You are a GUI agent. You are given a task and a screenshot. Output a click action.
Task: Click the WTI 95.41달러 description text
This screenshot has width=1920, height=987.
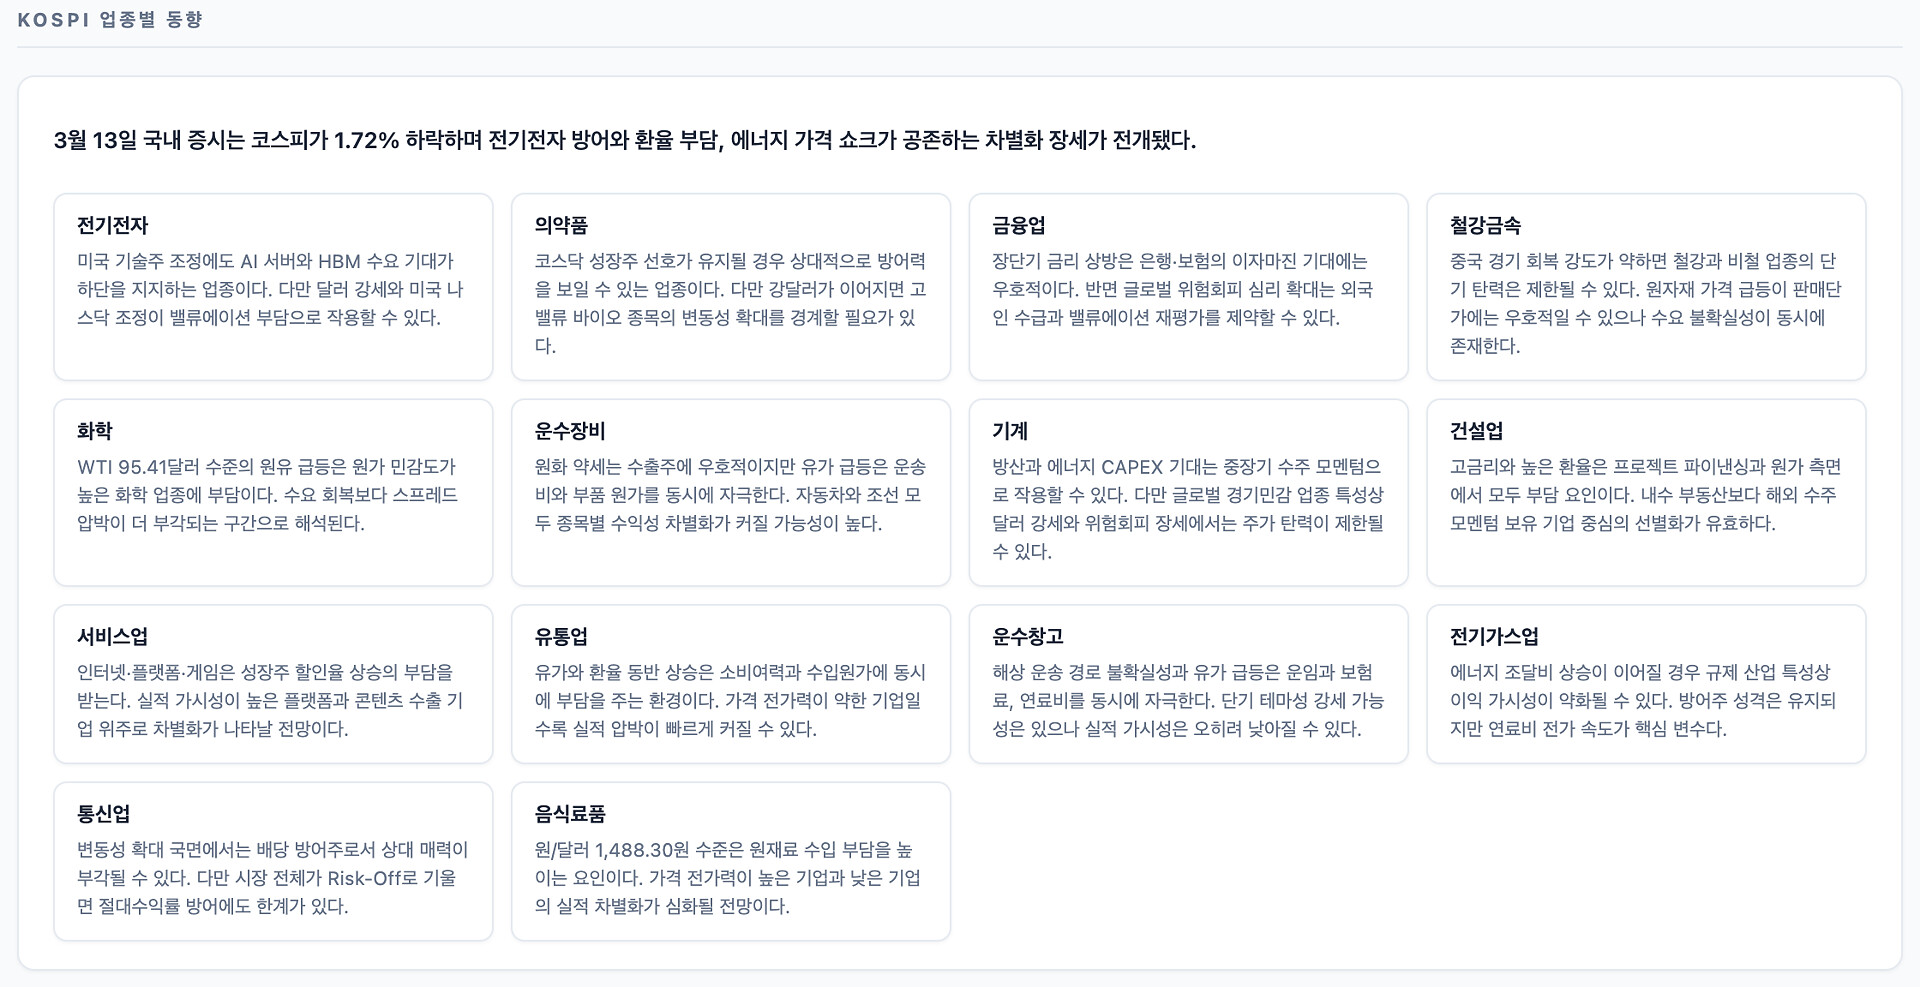(267, 495)
